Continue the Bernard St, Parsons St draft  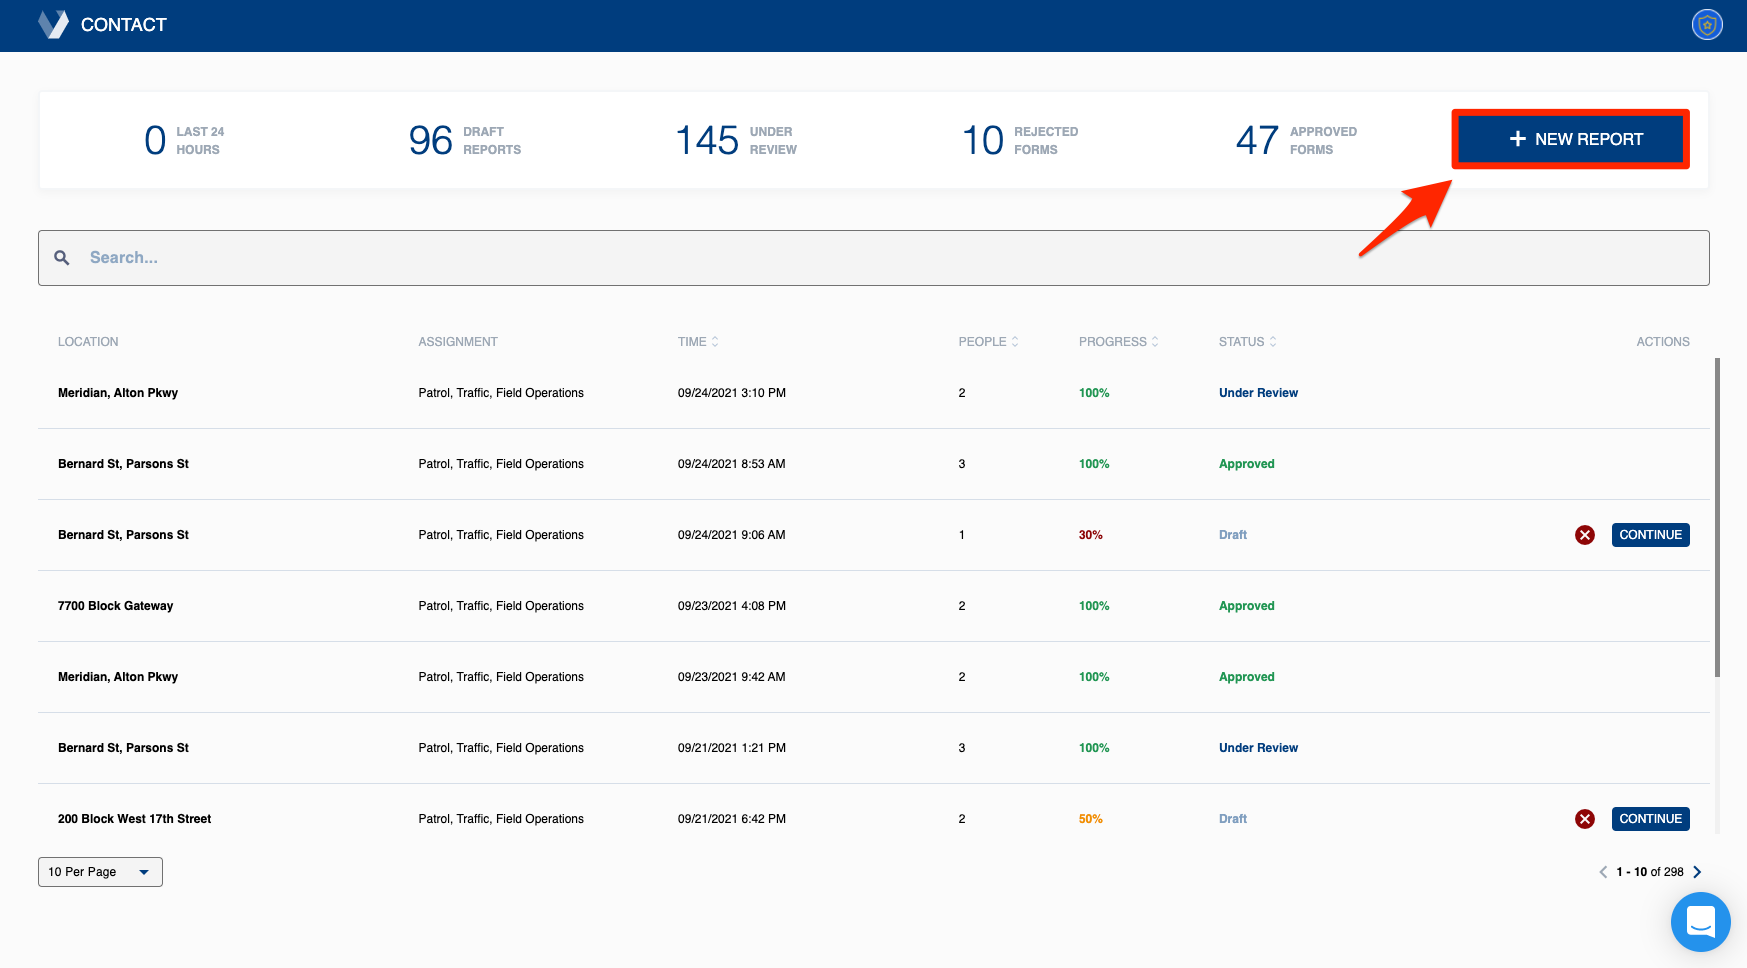1650,535
